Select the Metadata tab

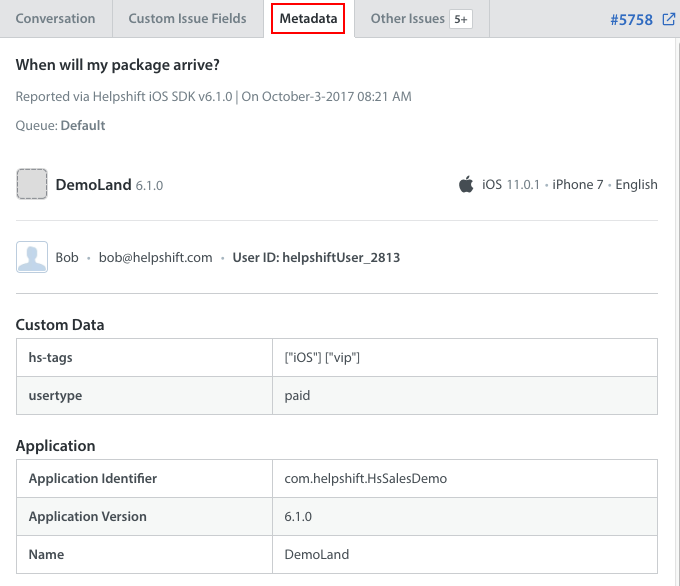click(308, 19)
